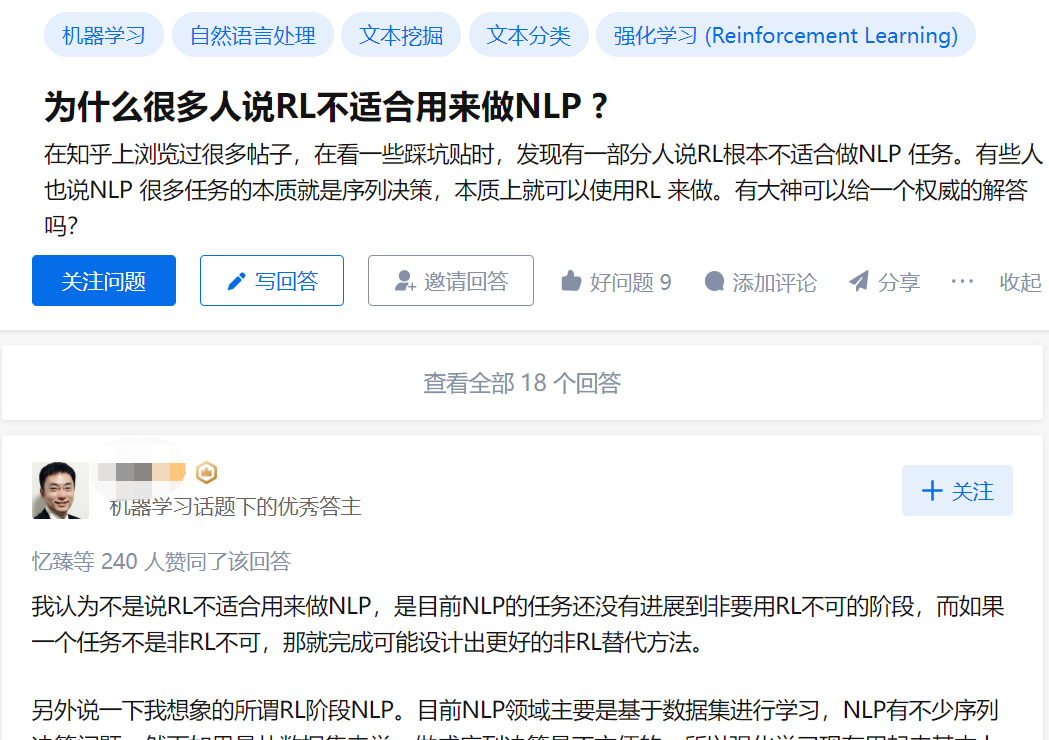This screenshot has width=1049, height=740.
Task: Collapse the question description via 收起
Action: [1020, 282]
